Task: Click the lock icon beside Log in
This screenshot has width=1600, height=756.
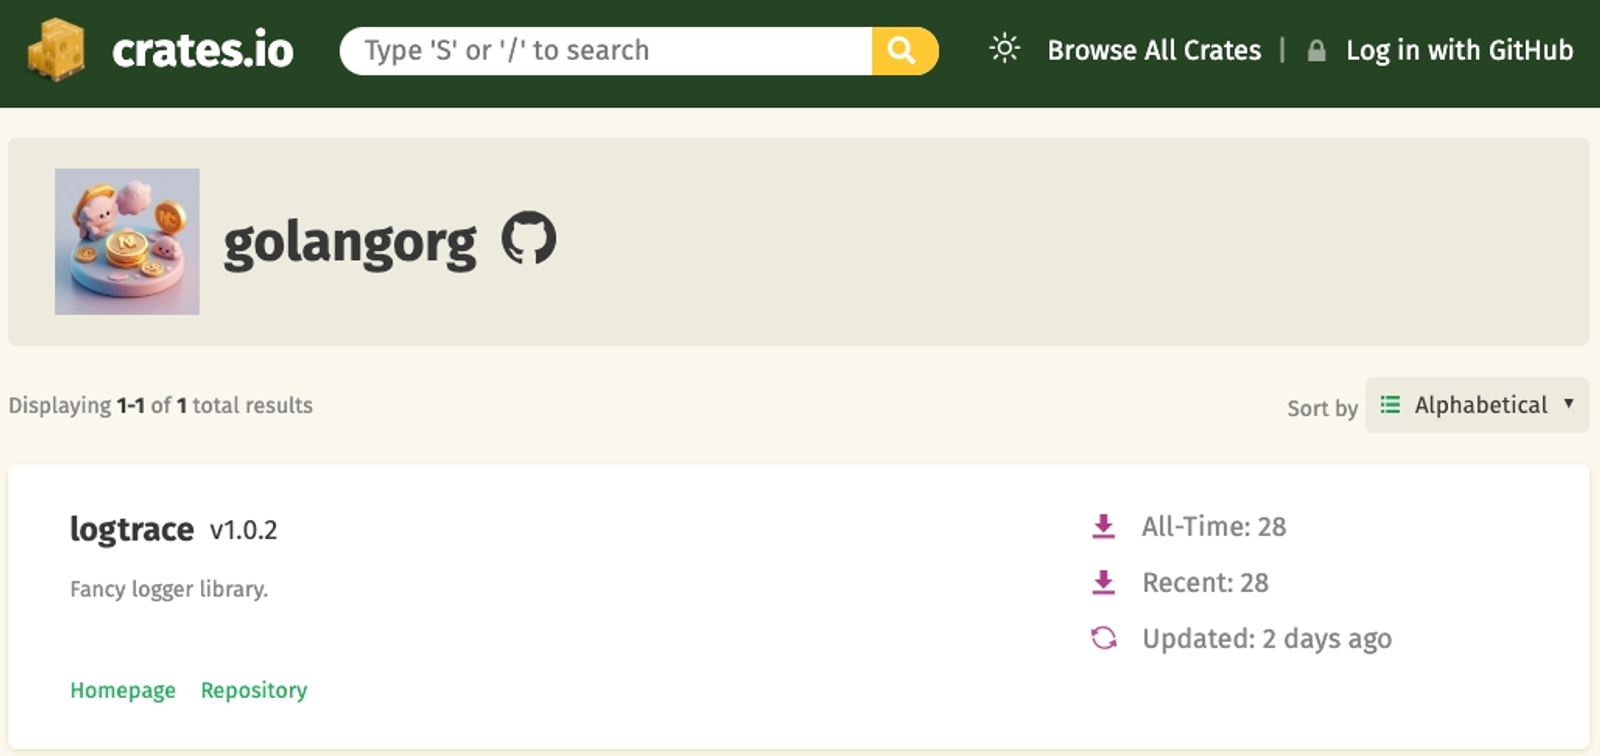Action: 1317,51
